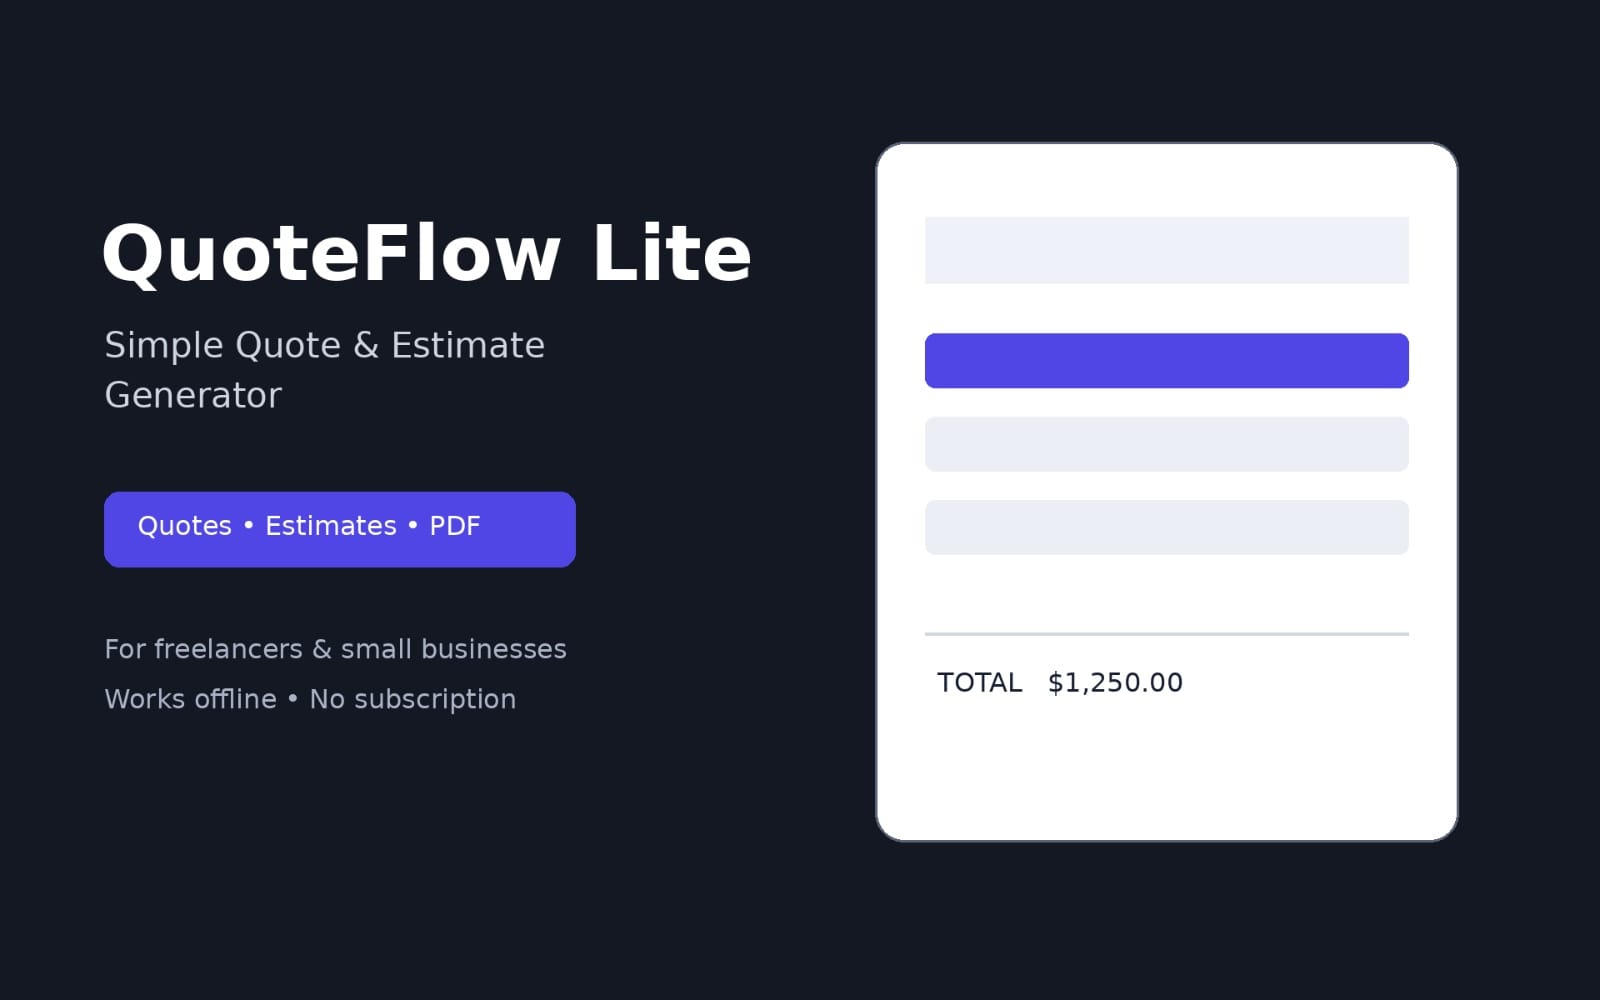Click the QuoteFlow Lite title

click(x=426, y=253)
